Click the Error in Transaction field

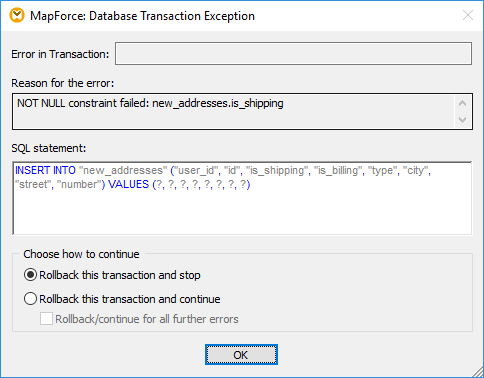pyautogui.click(x=293, y=53)
